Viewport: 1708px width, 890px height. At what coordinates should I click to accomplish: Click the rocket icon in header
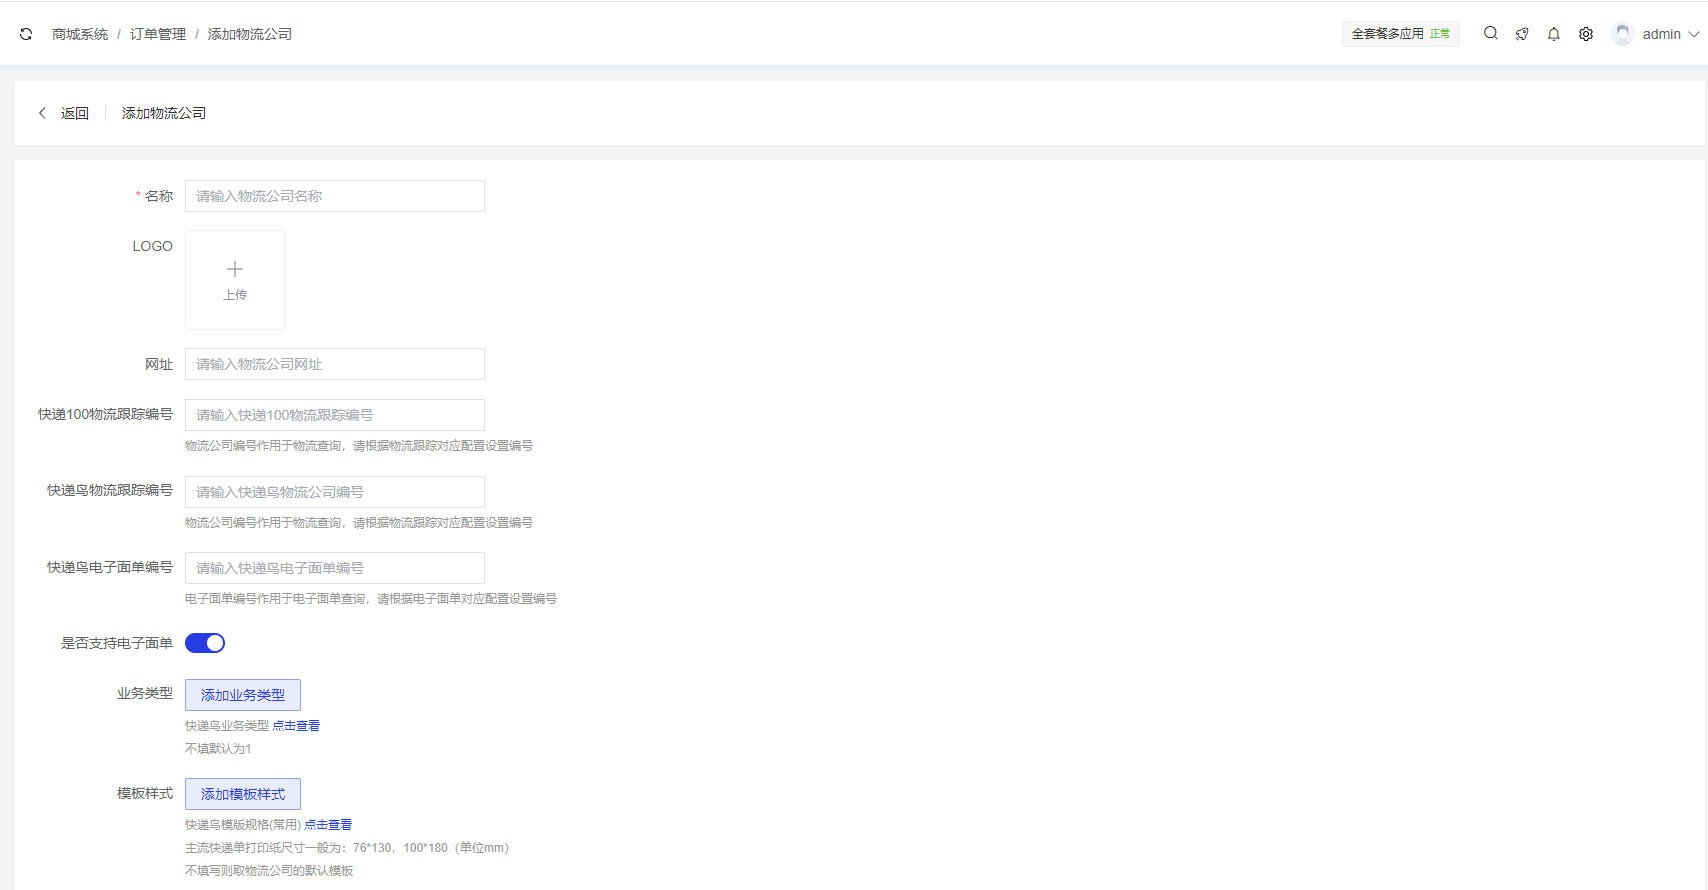(1522, 34)
